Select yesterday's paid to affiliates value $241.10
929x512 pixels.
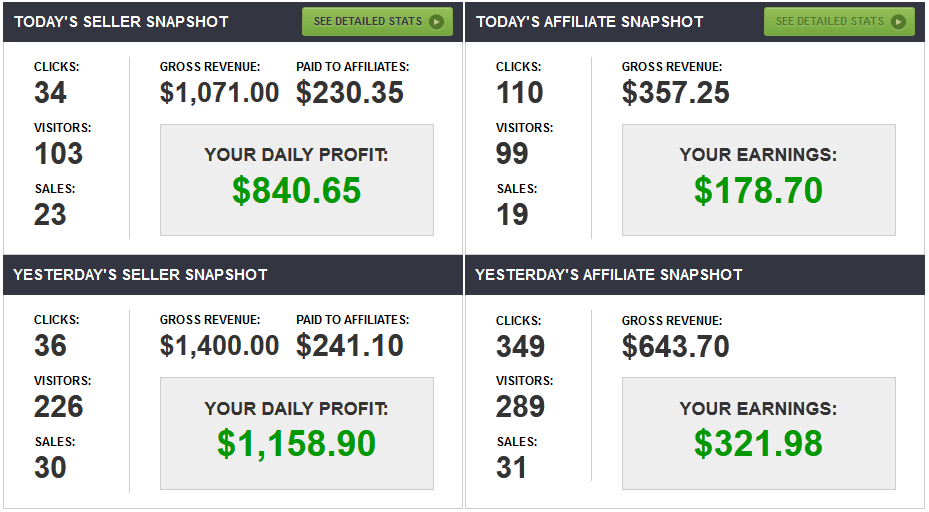click(350, 346)
